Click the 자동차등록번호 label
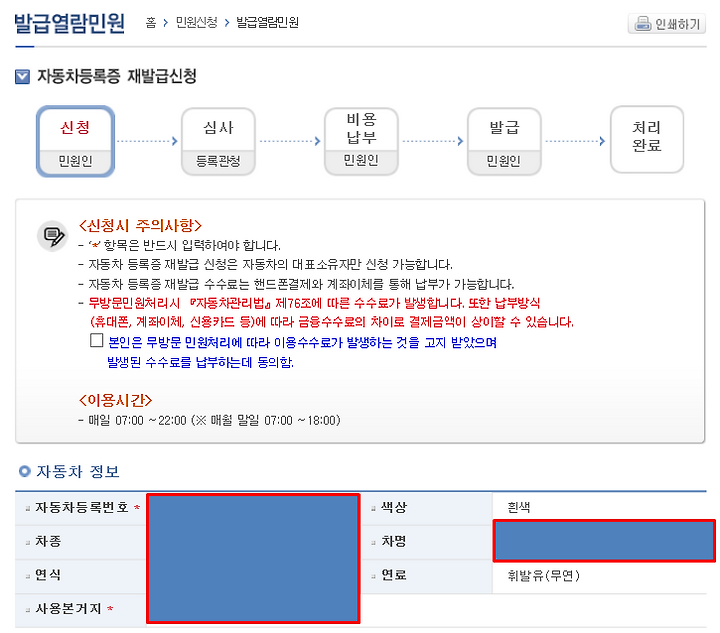 (x=82, y=507)
